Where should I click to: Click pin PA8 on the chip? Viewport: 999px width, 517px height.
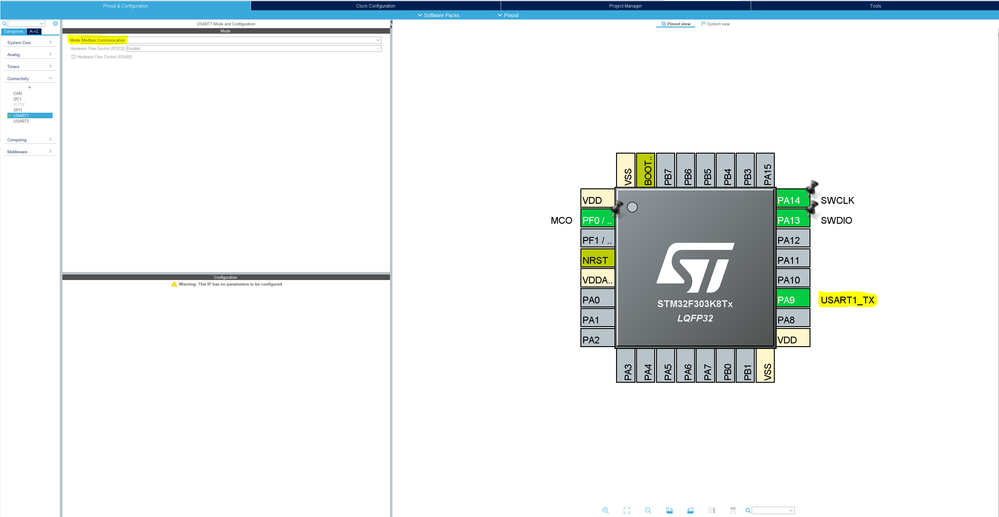pos(793,318)
